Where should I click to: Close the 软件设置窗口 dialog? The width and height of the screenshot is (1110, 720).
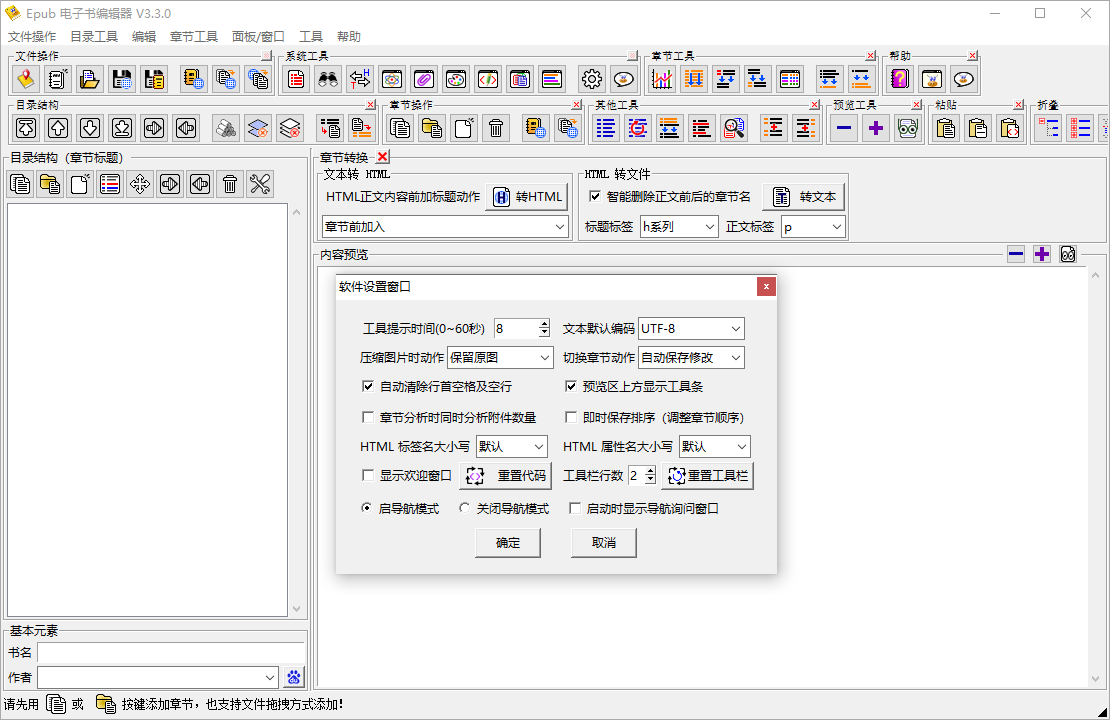766,287
